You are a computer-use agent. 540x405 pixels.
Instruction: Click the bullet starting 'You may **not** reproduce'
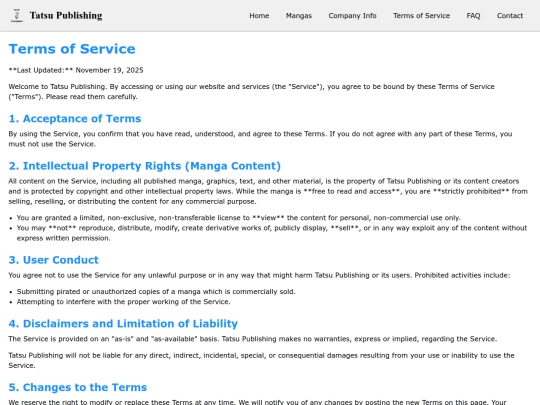pos(272,233)
